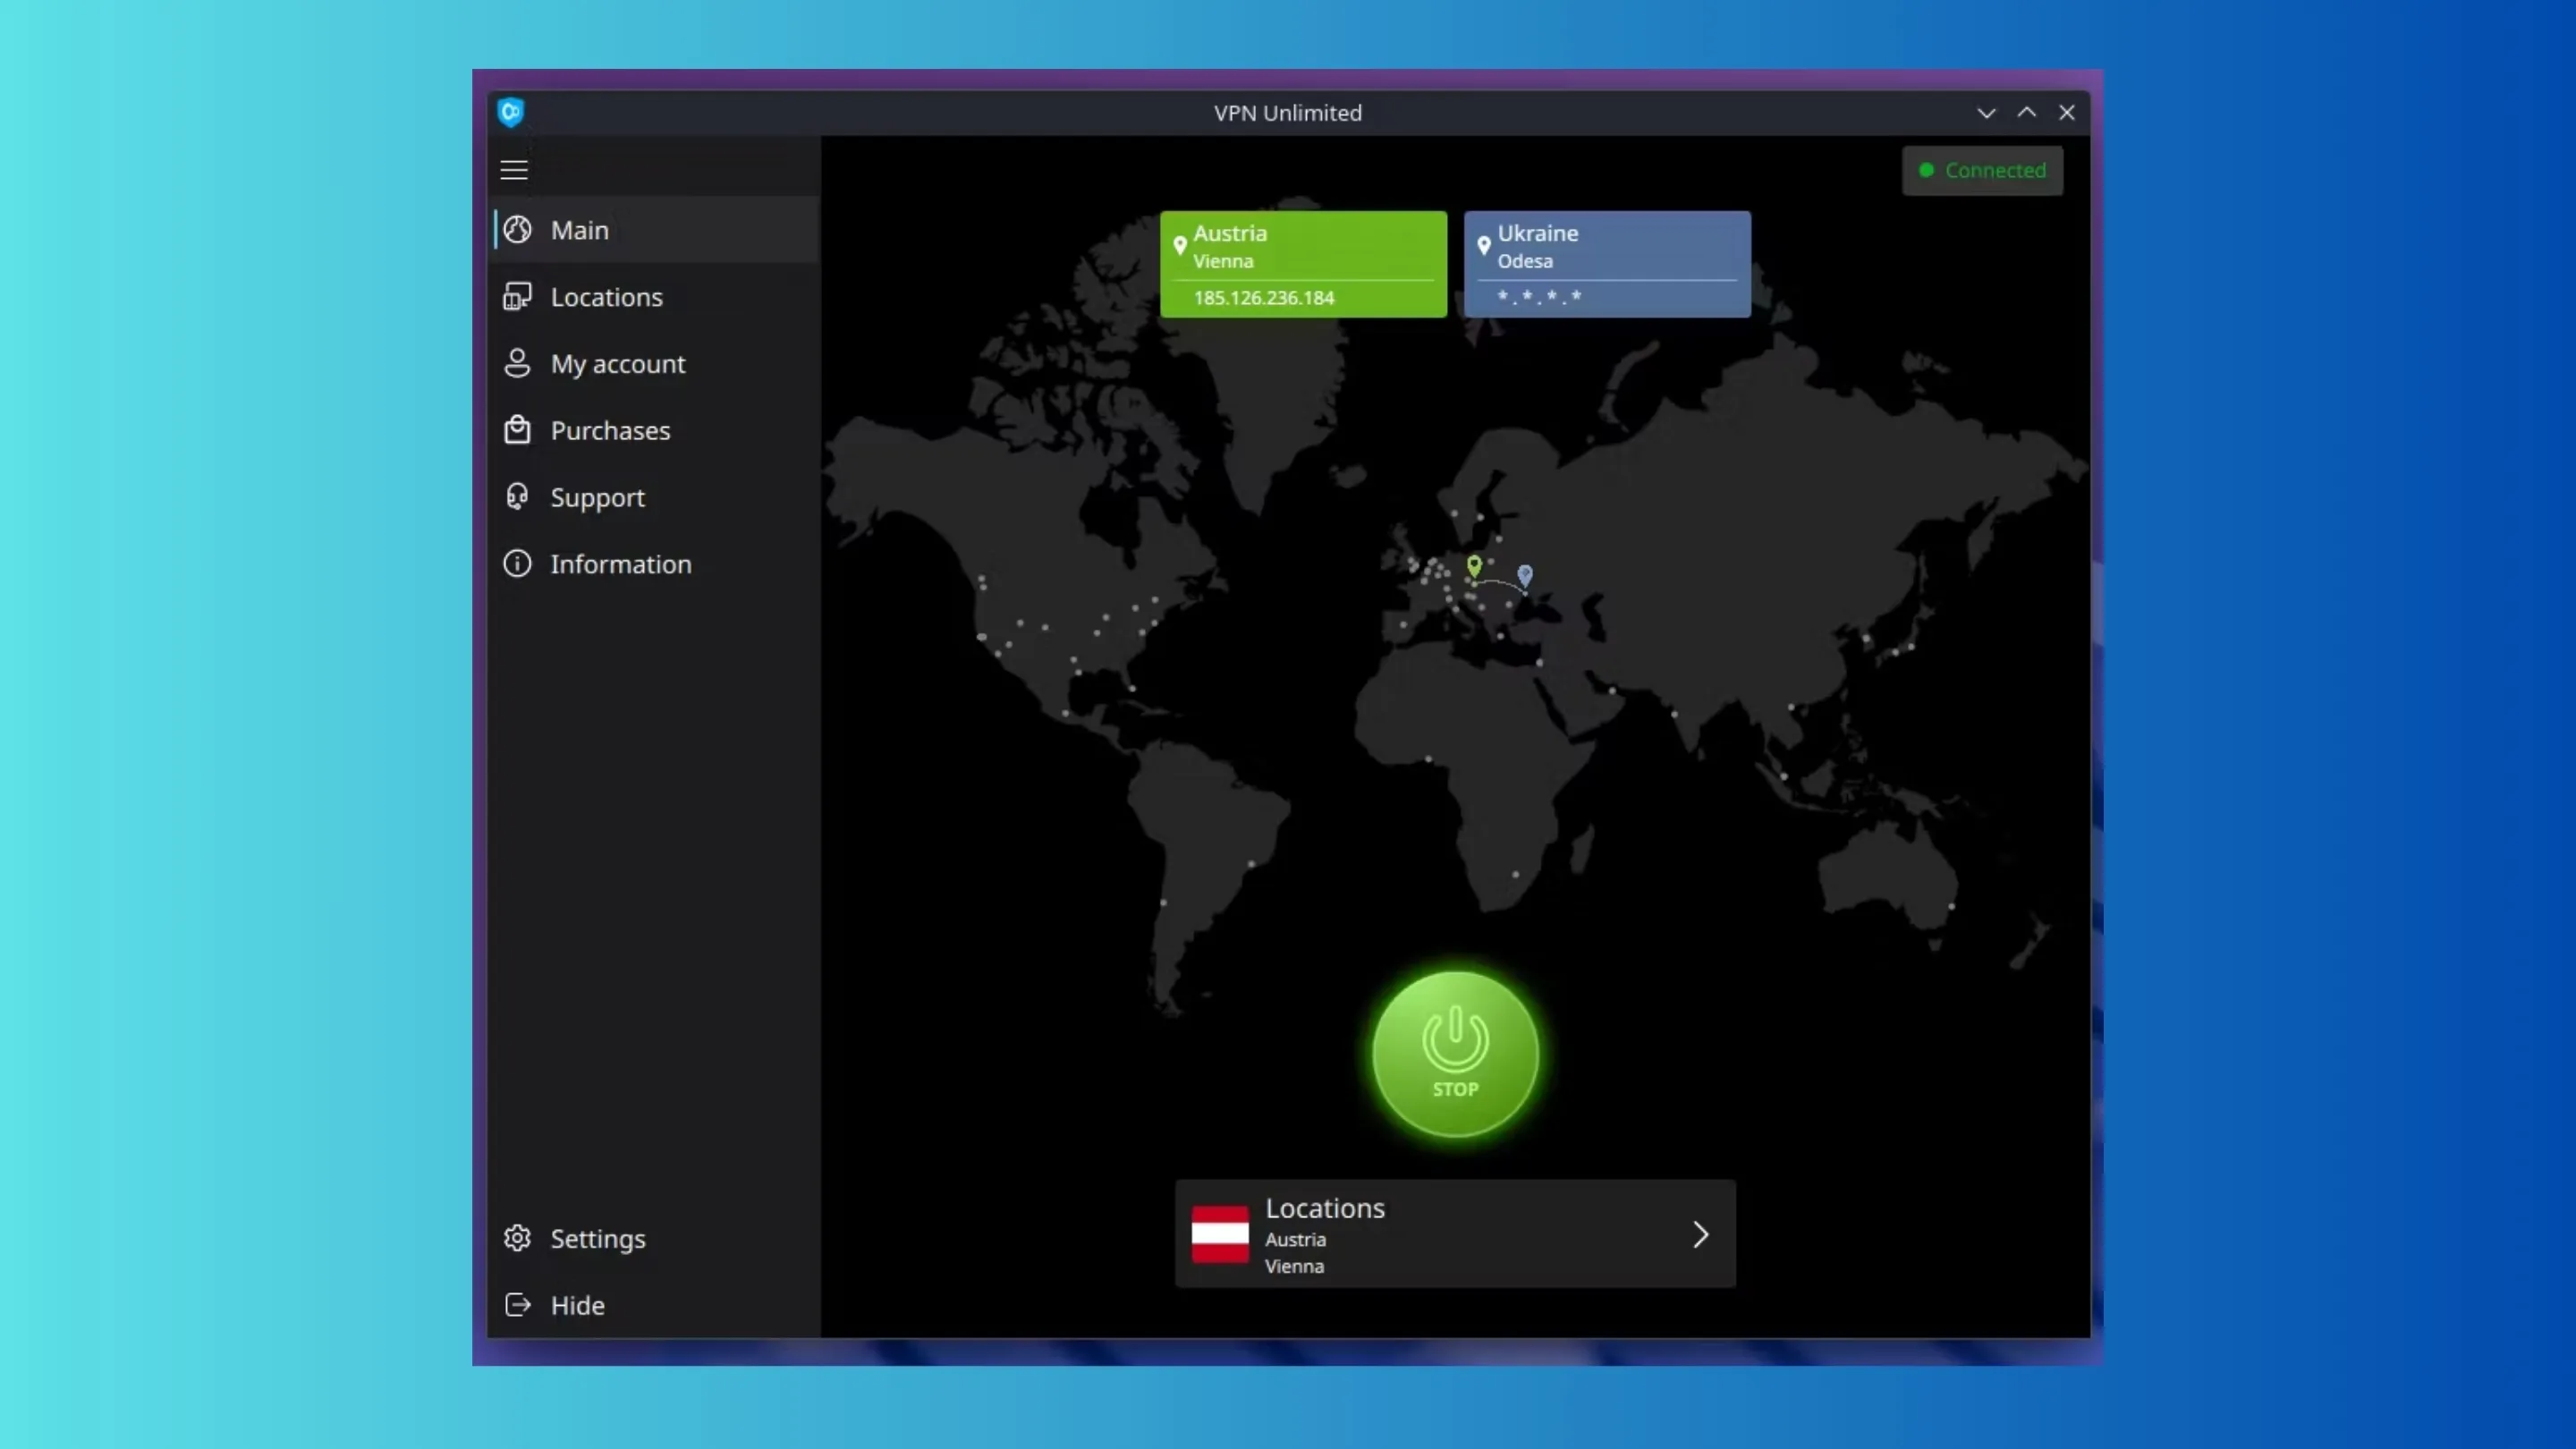The height and width of the screenshot is (1449, 2576).
Task: Click the gear icon beside Settings
Action: (x=517, y=1238)
